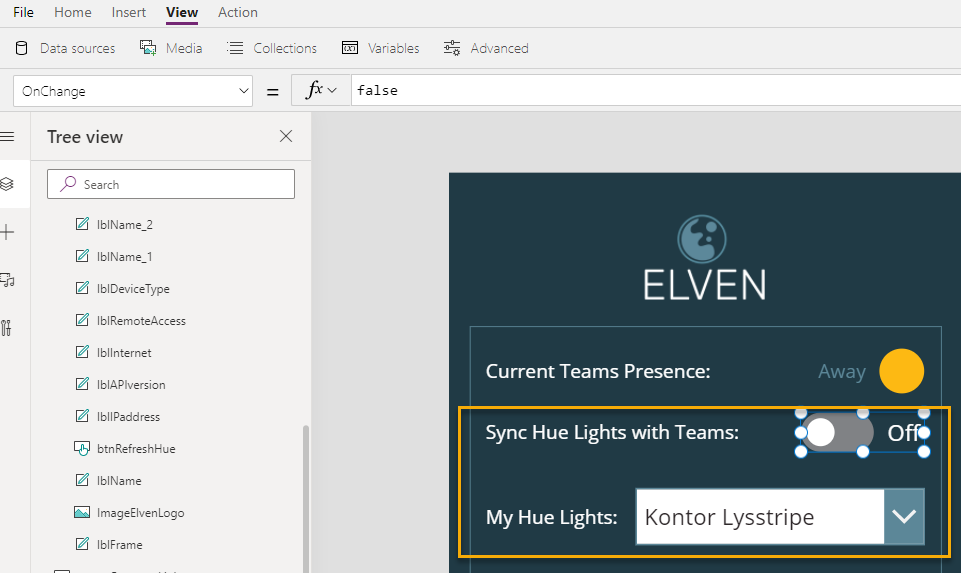The image size is (961, 573).
Task: Open My Hue Lights dropdown arrow
Action: coord(904,517)
